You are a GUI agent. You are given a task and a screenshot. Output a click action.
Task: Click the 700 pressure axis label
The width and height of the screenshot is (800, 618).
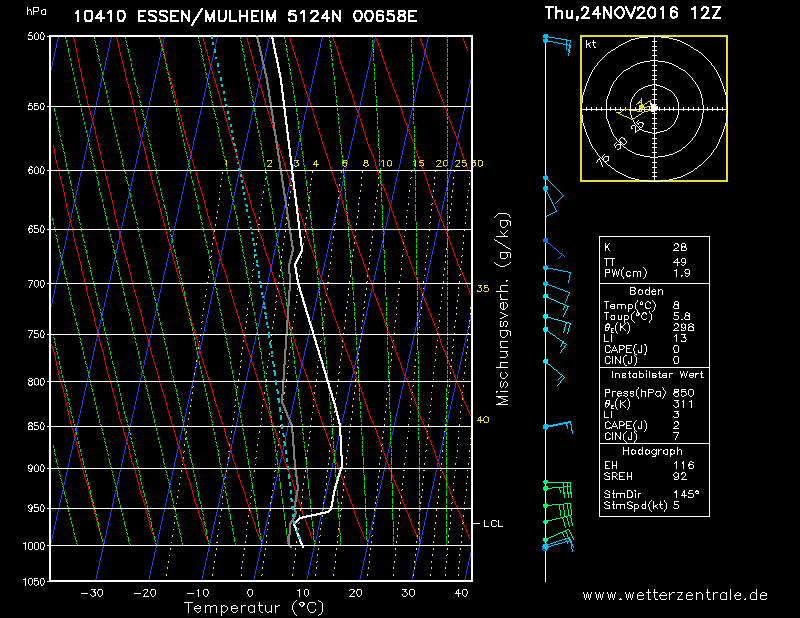pyautogui.click(x=35, y=284)
